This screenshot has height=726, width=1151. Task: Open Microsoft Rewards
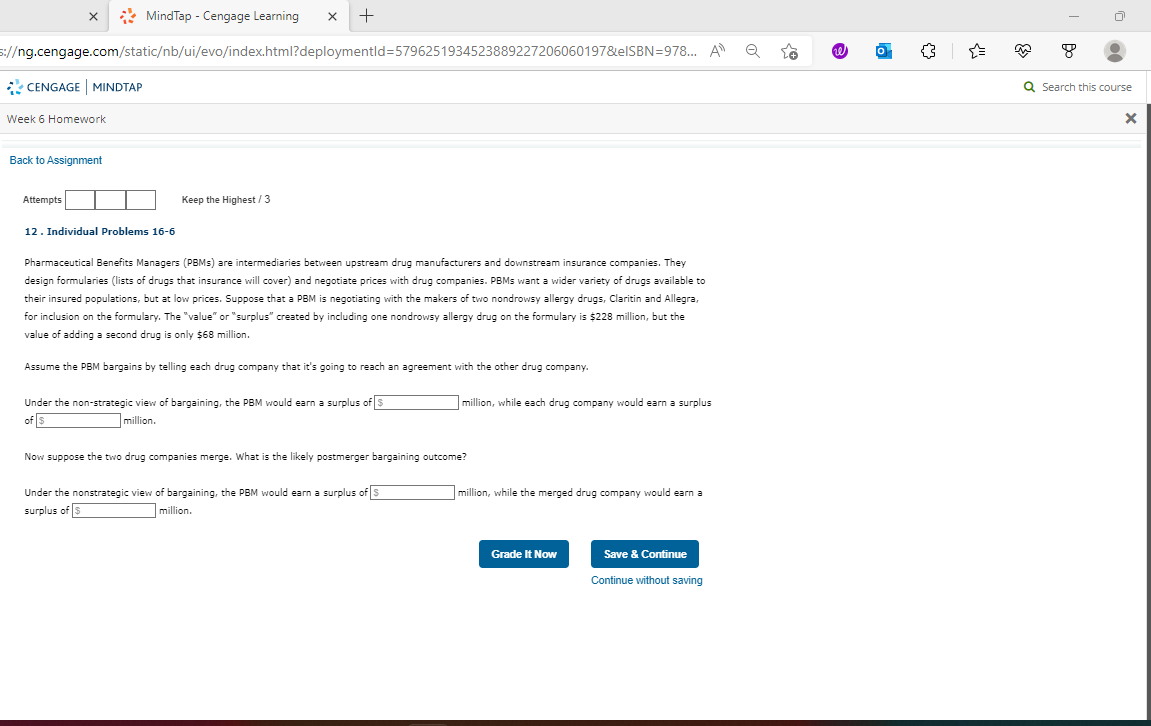pyautogui.click(x=1069, y=50)
